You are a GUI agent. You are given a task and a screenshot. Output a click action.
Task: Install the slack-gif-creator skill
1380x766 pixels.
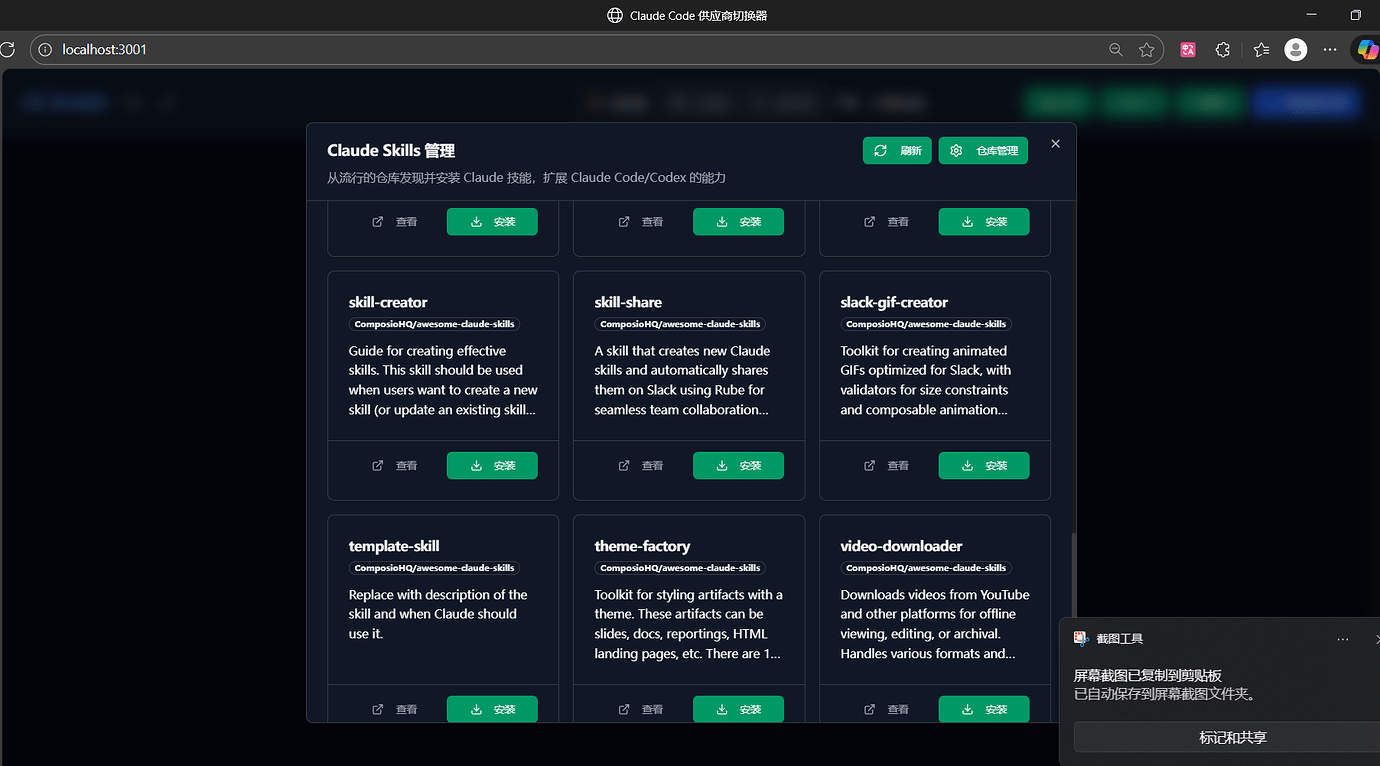pos(984,466)
